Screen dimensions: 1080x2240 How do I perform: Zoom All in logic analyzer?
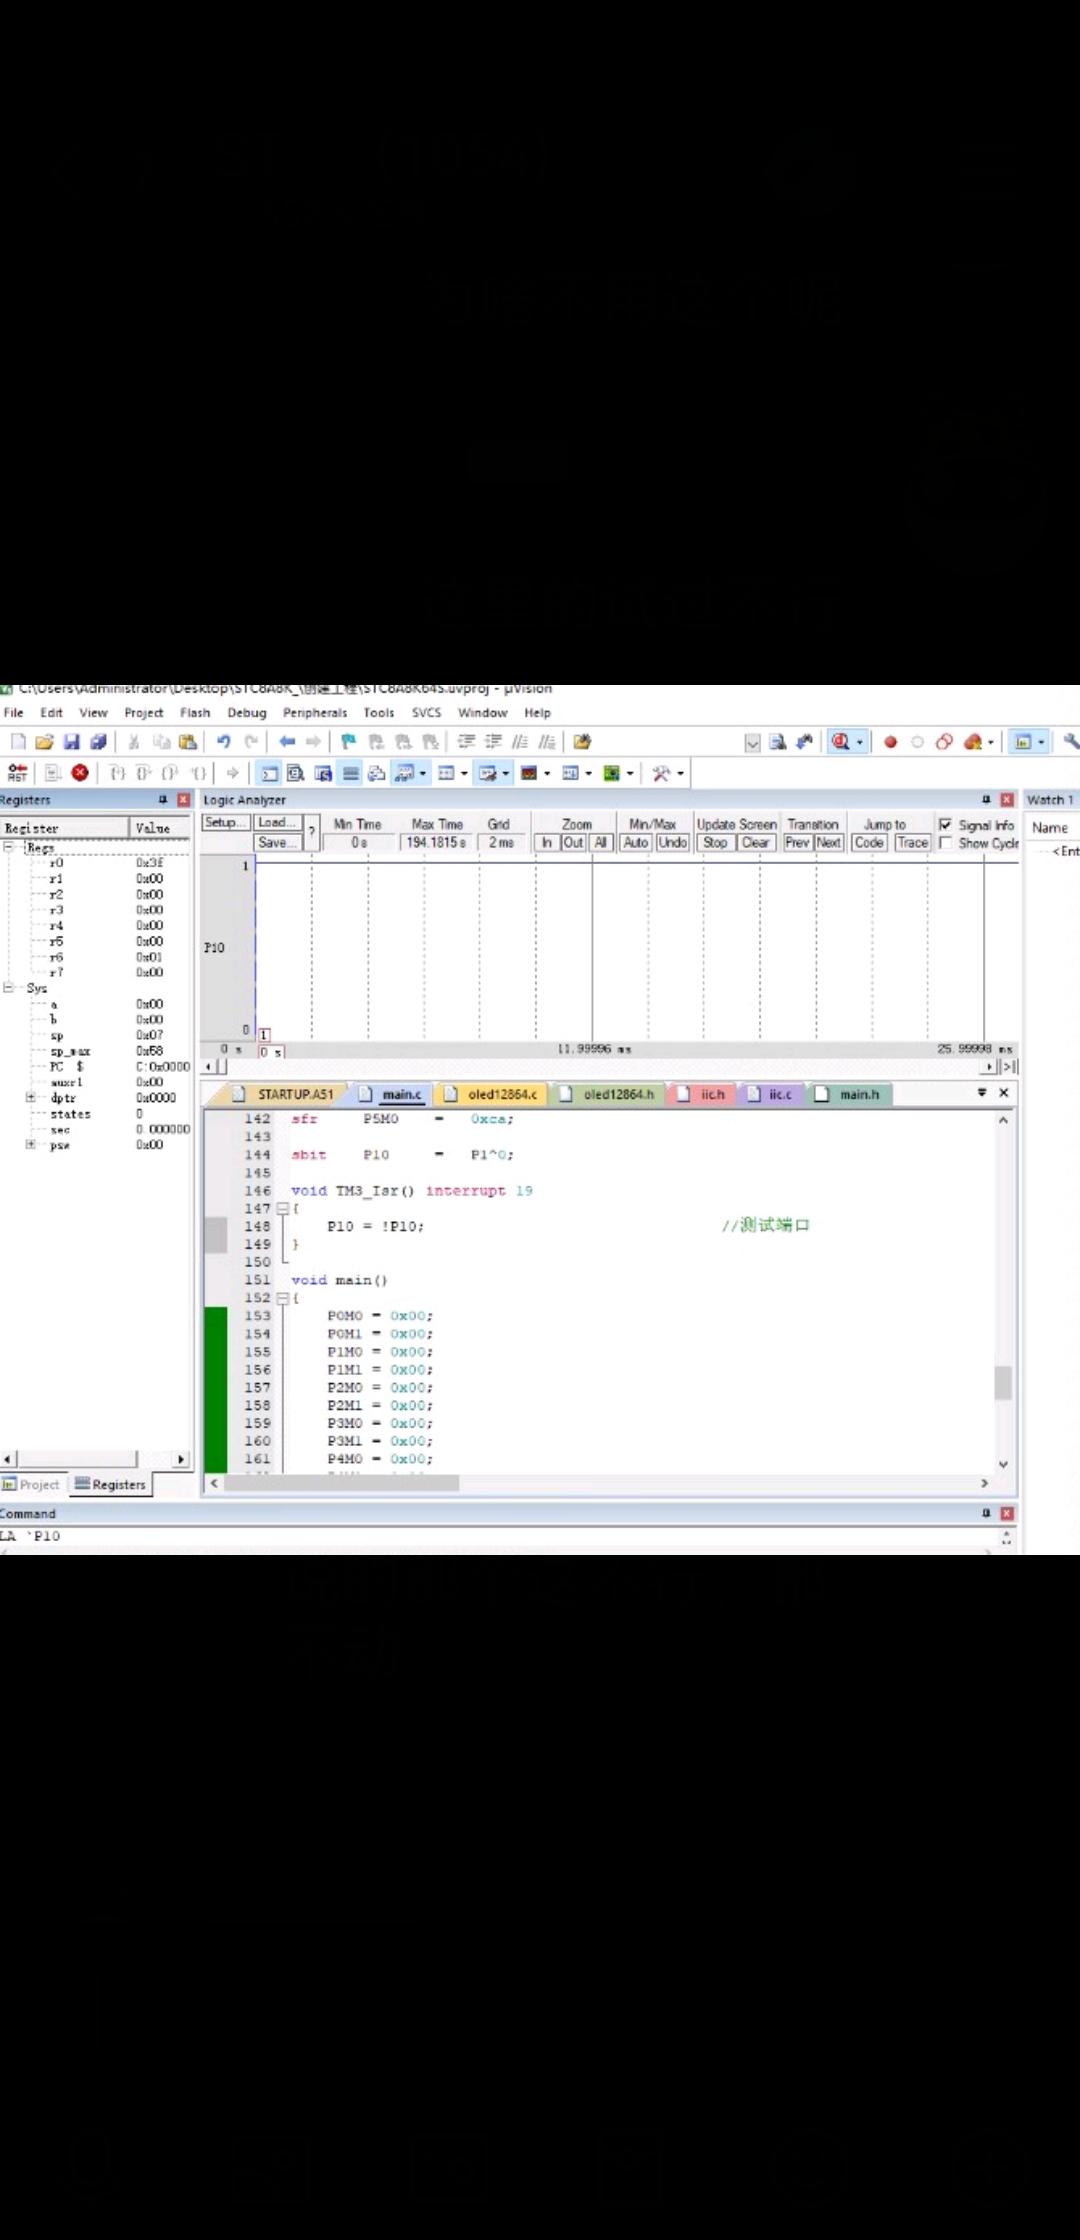point(600,843)
